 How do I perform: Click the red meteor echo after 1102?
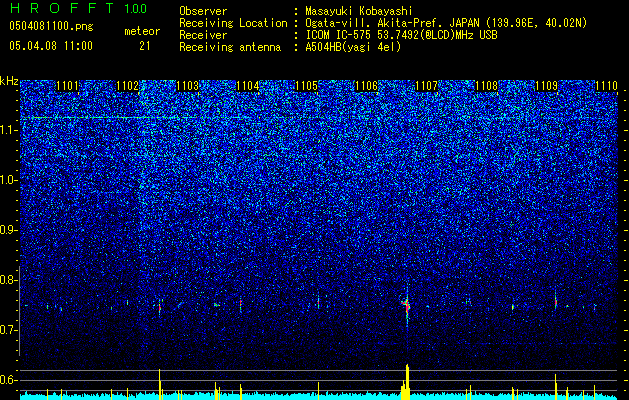click(160, 308)
